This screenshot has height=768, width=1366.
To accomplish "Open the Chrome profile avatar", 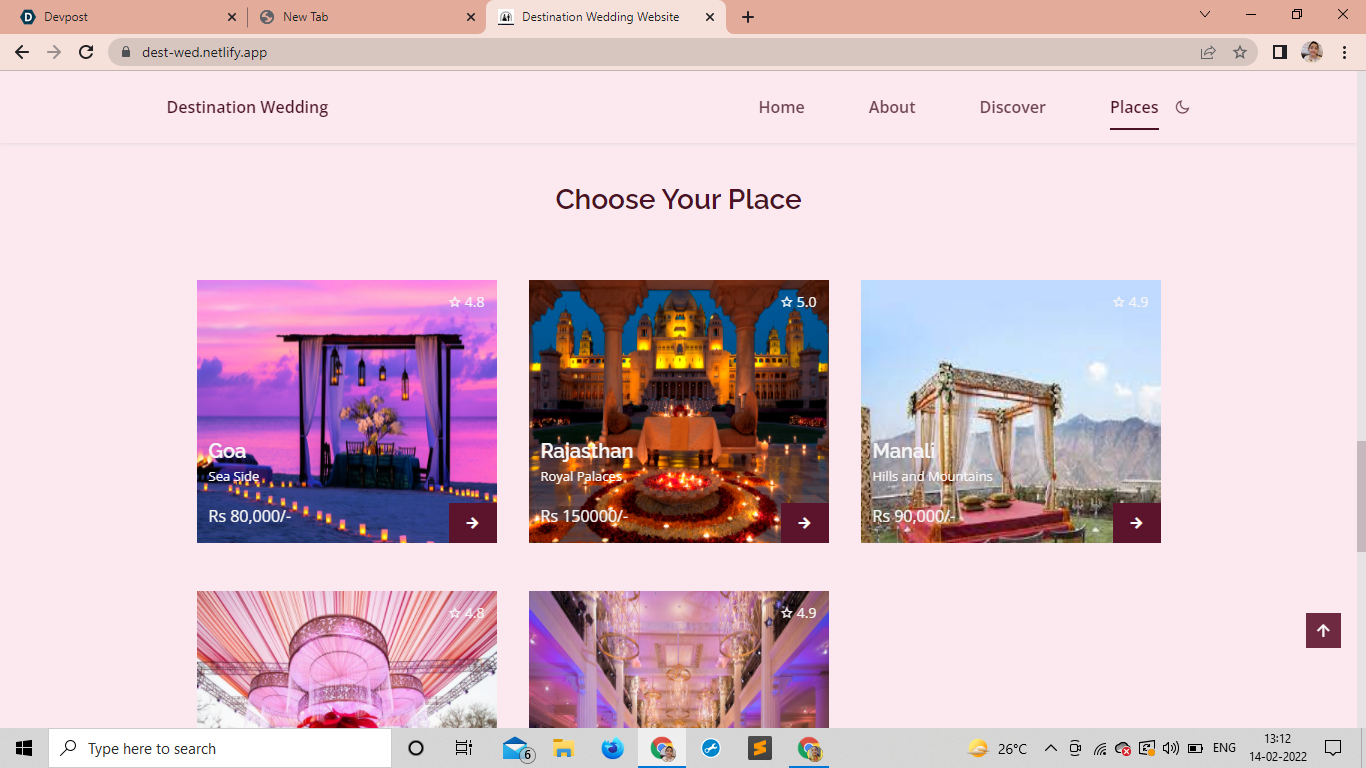I will click(1312, 52).
